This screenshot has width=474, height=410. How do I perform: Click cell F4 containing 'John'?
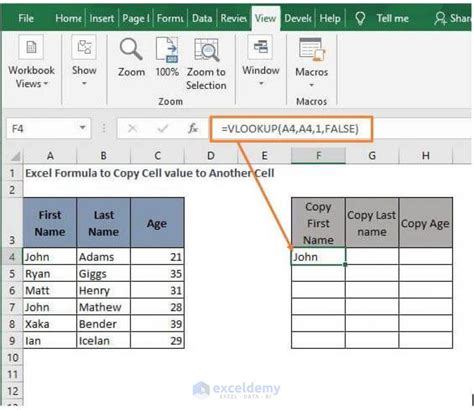318,257
